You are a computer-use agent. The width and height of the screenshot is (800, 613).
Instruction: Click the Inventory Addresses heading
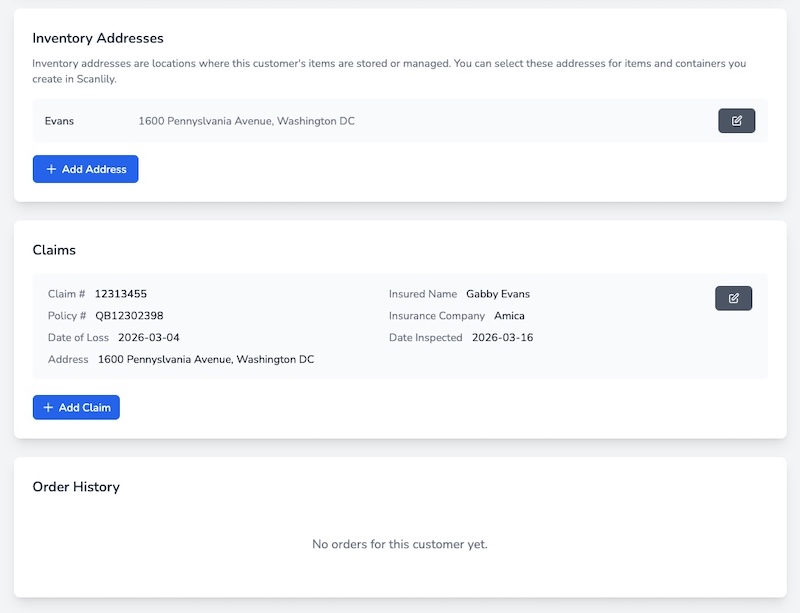pyautogui.click(x=96, y=38)
